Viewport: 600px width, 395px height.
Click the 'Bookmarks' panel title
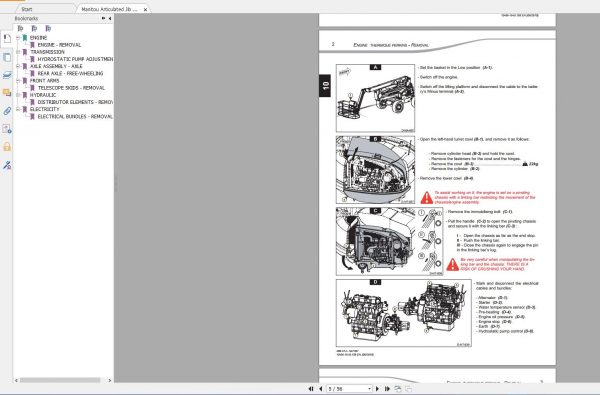pyautogui.click(x=26, y=18)
